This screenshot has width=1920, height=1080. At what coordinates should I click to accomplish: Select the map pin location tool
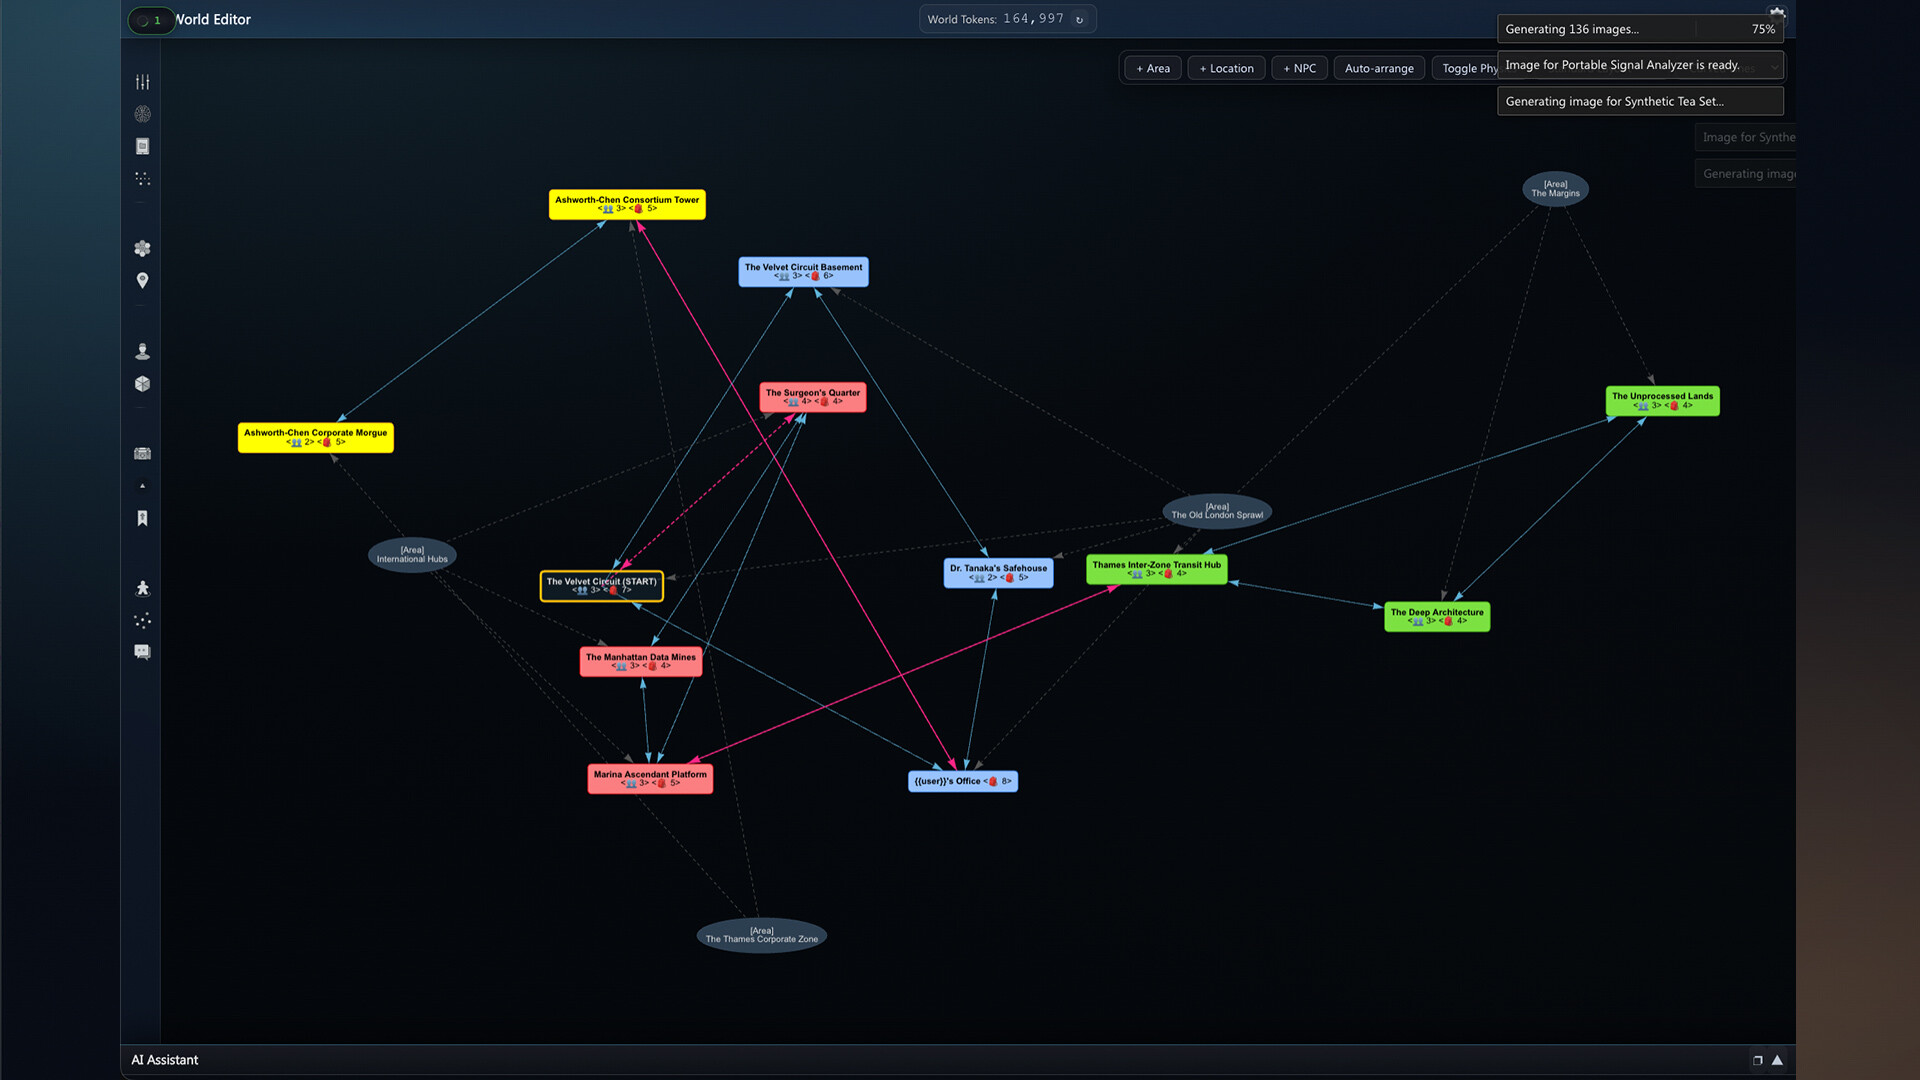click(x=142, y=281)
